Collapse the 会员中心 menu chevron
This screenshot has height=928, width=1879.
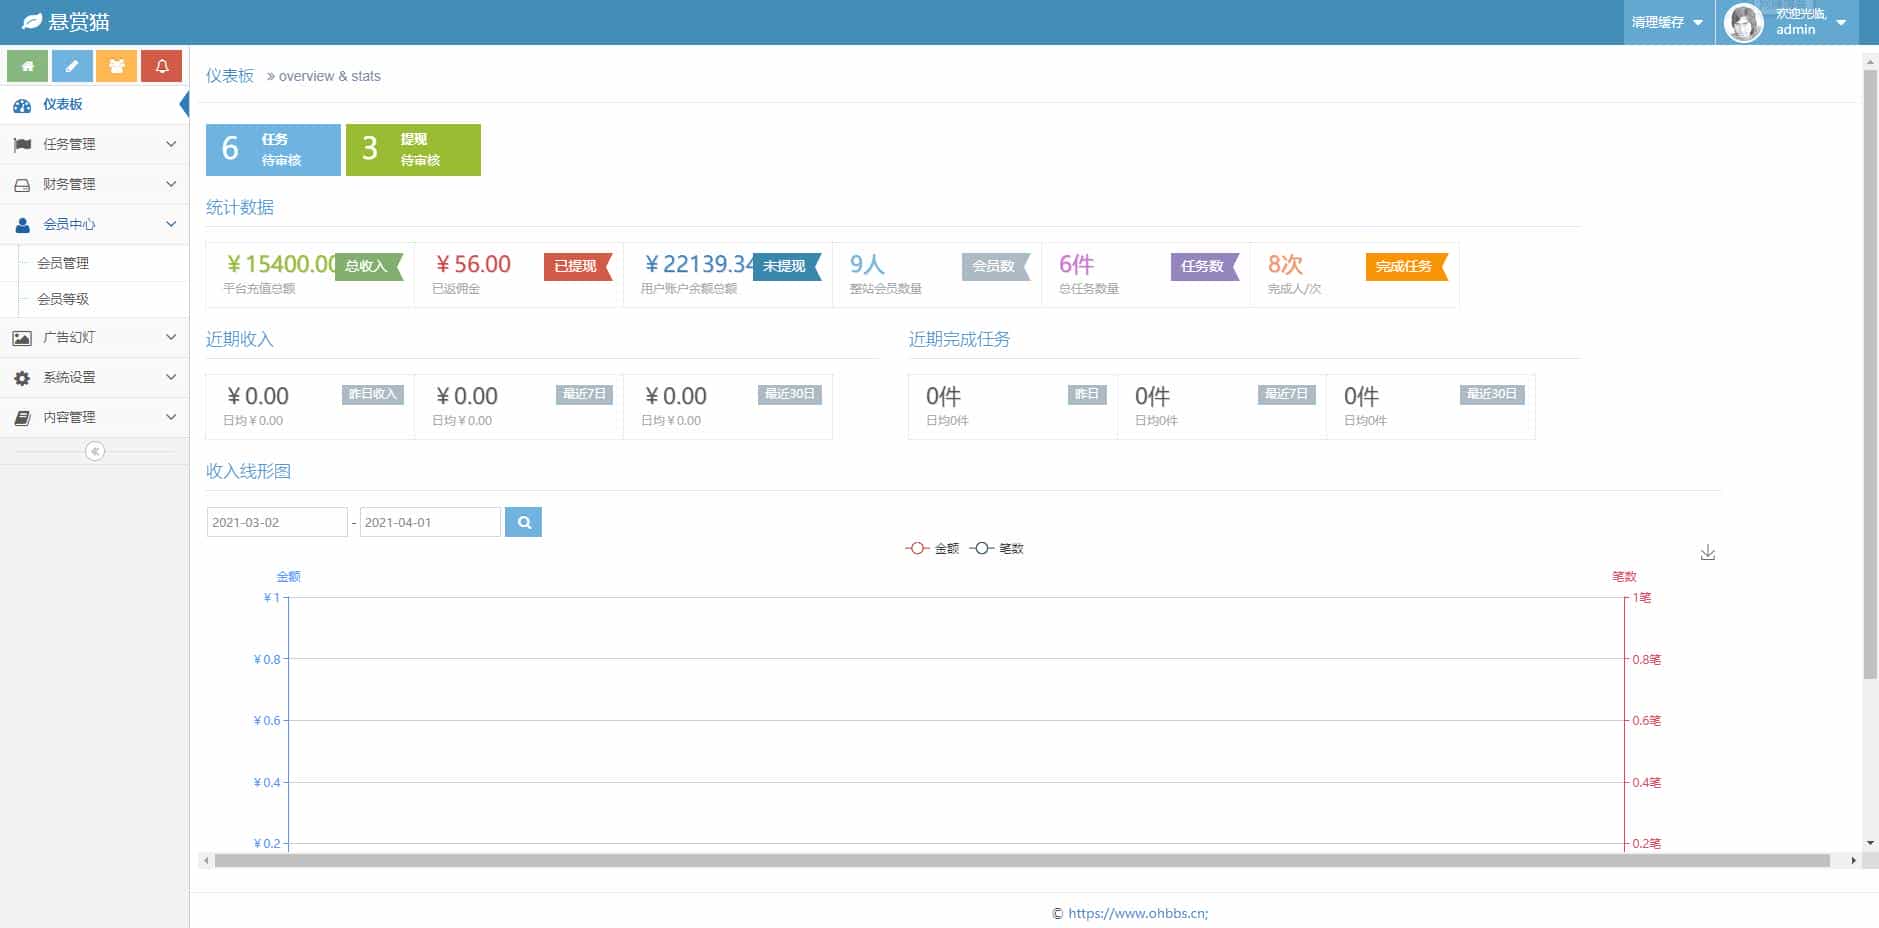[171, 224]
